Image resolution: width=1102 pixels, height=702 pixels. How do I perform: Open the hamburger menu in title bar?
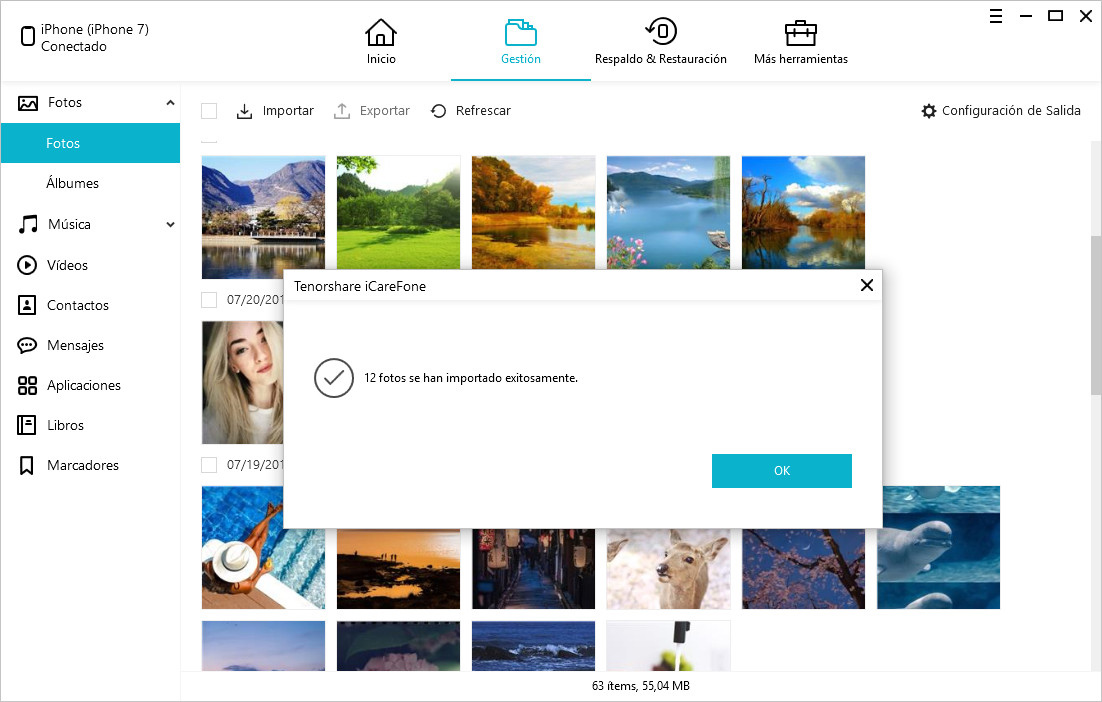pyautogui.click(x=996, y=16)
